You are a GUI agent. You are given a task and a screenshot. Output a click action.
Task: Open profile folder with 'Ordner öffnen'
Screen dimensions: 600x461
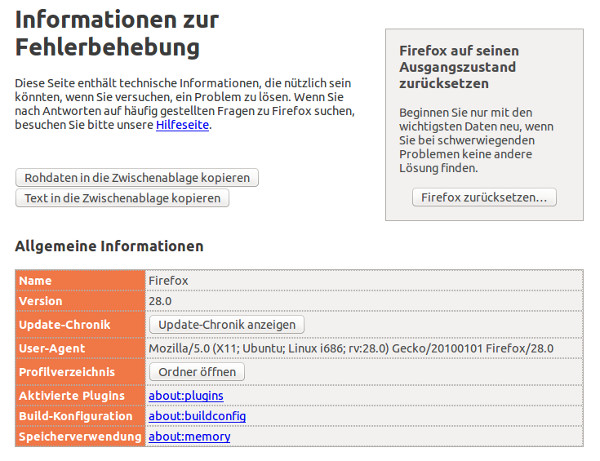tap(196, 372)
